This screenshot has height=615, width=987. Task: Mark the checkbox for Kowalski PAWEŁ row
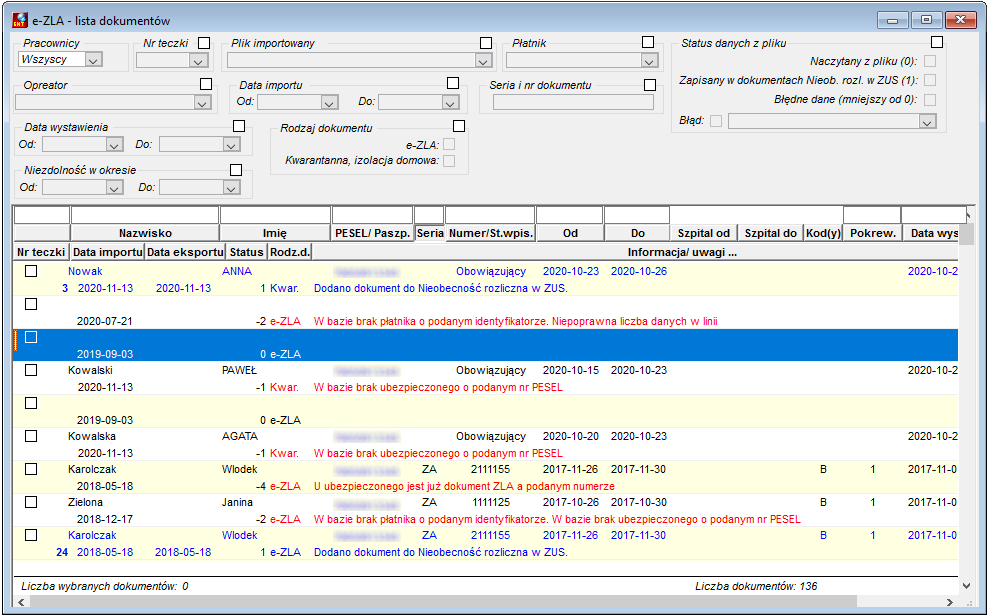tap(31, 370)
